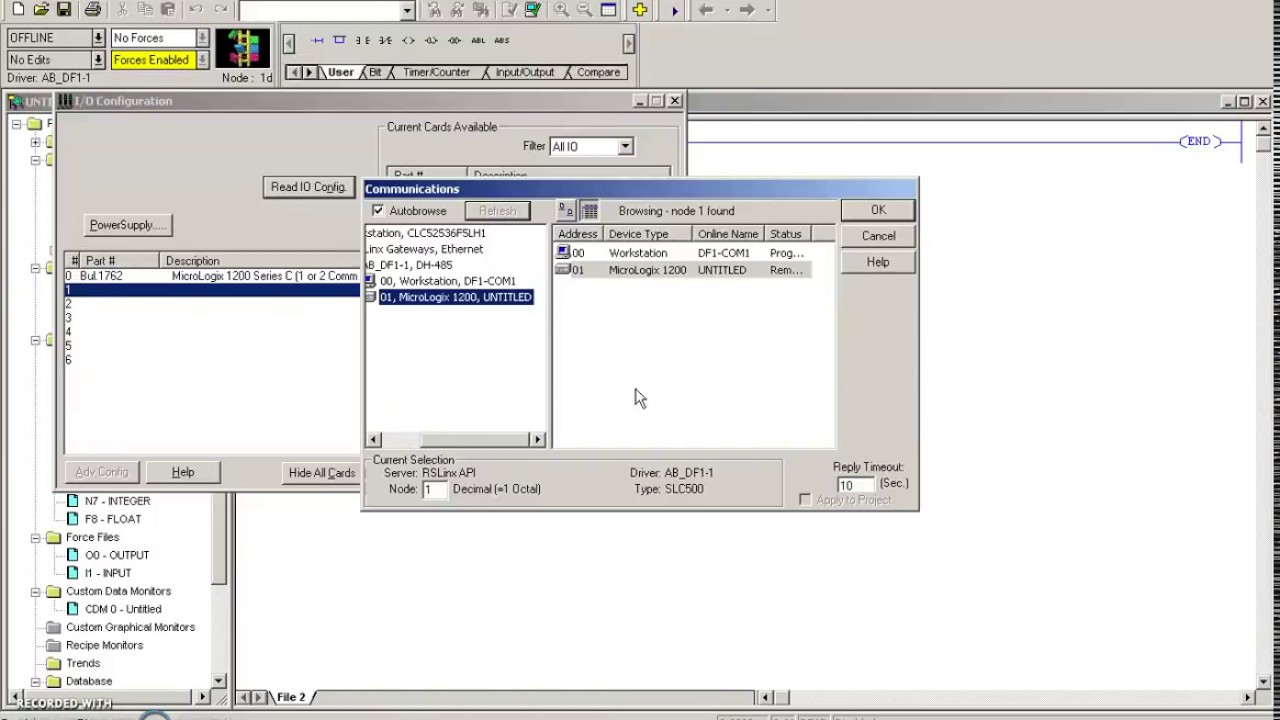Click Cancel in Communications dialog

click(x=878, y=236)
